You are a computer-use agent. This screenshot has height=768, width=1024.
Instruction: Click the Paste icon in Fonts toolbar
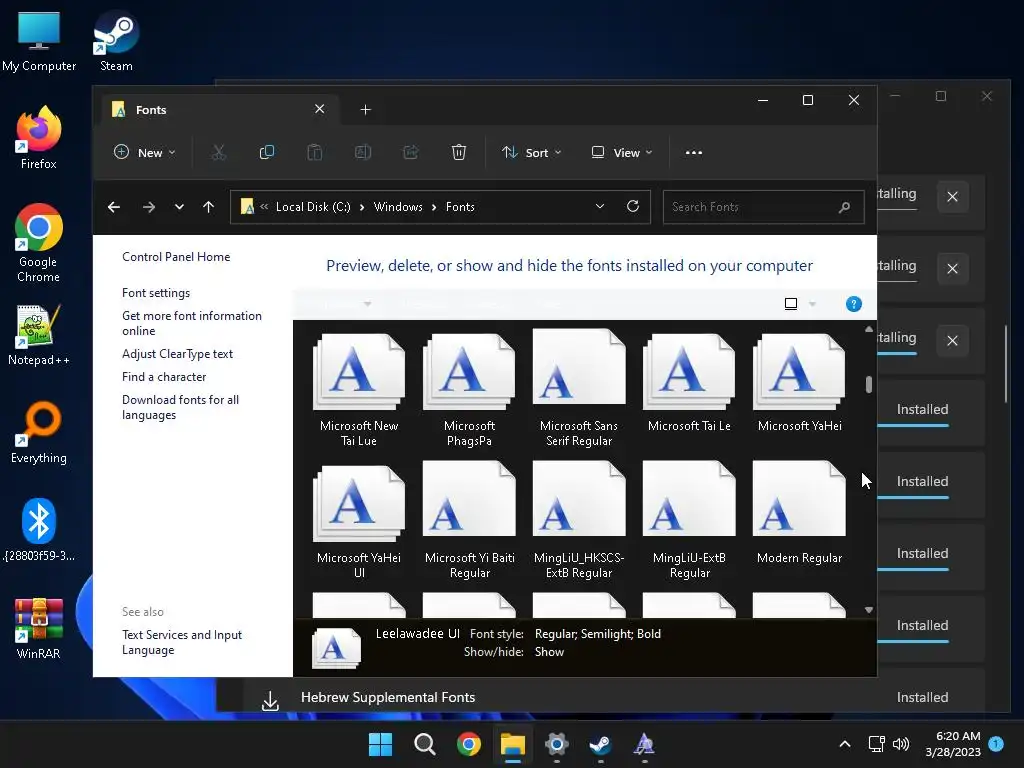click(315, 153)
